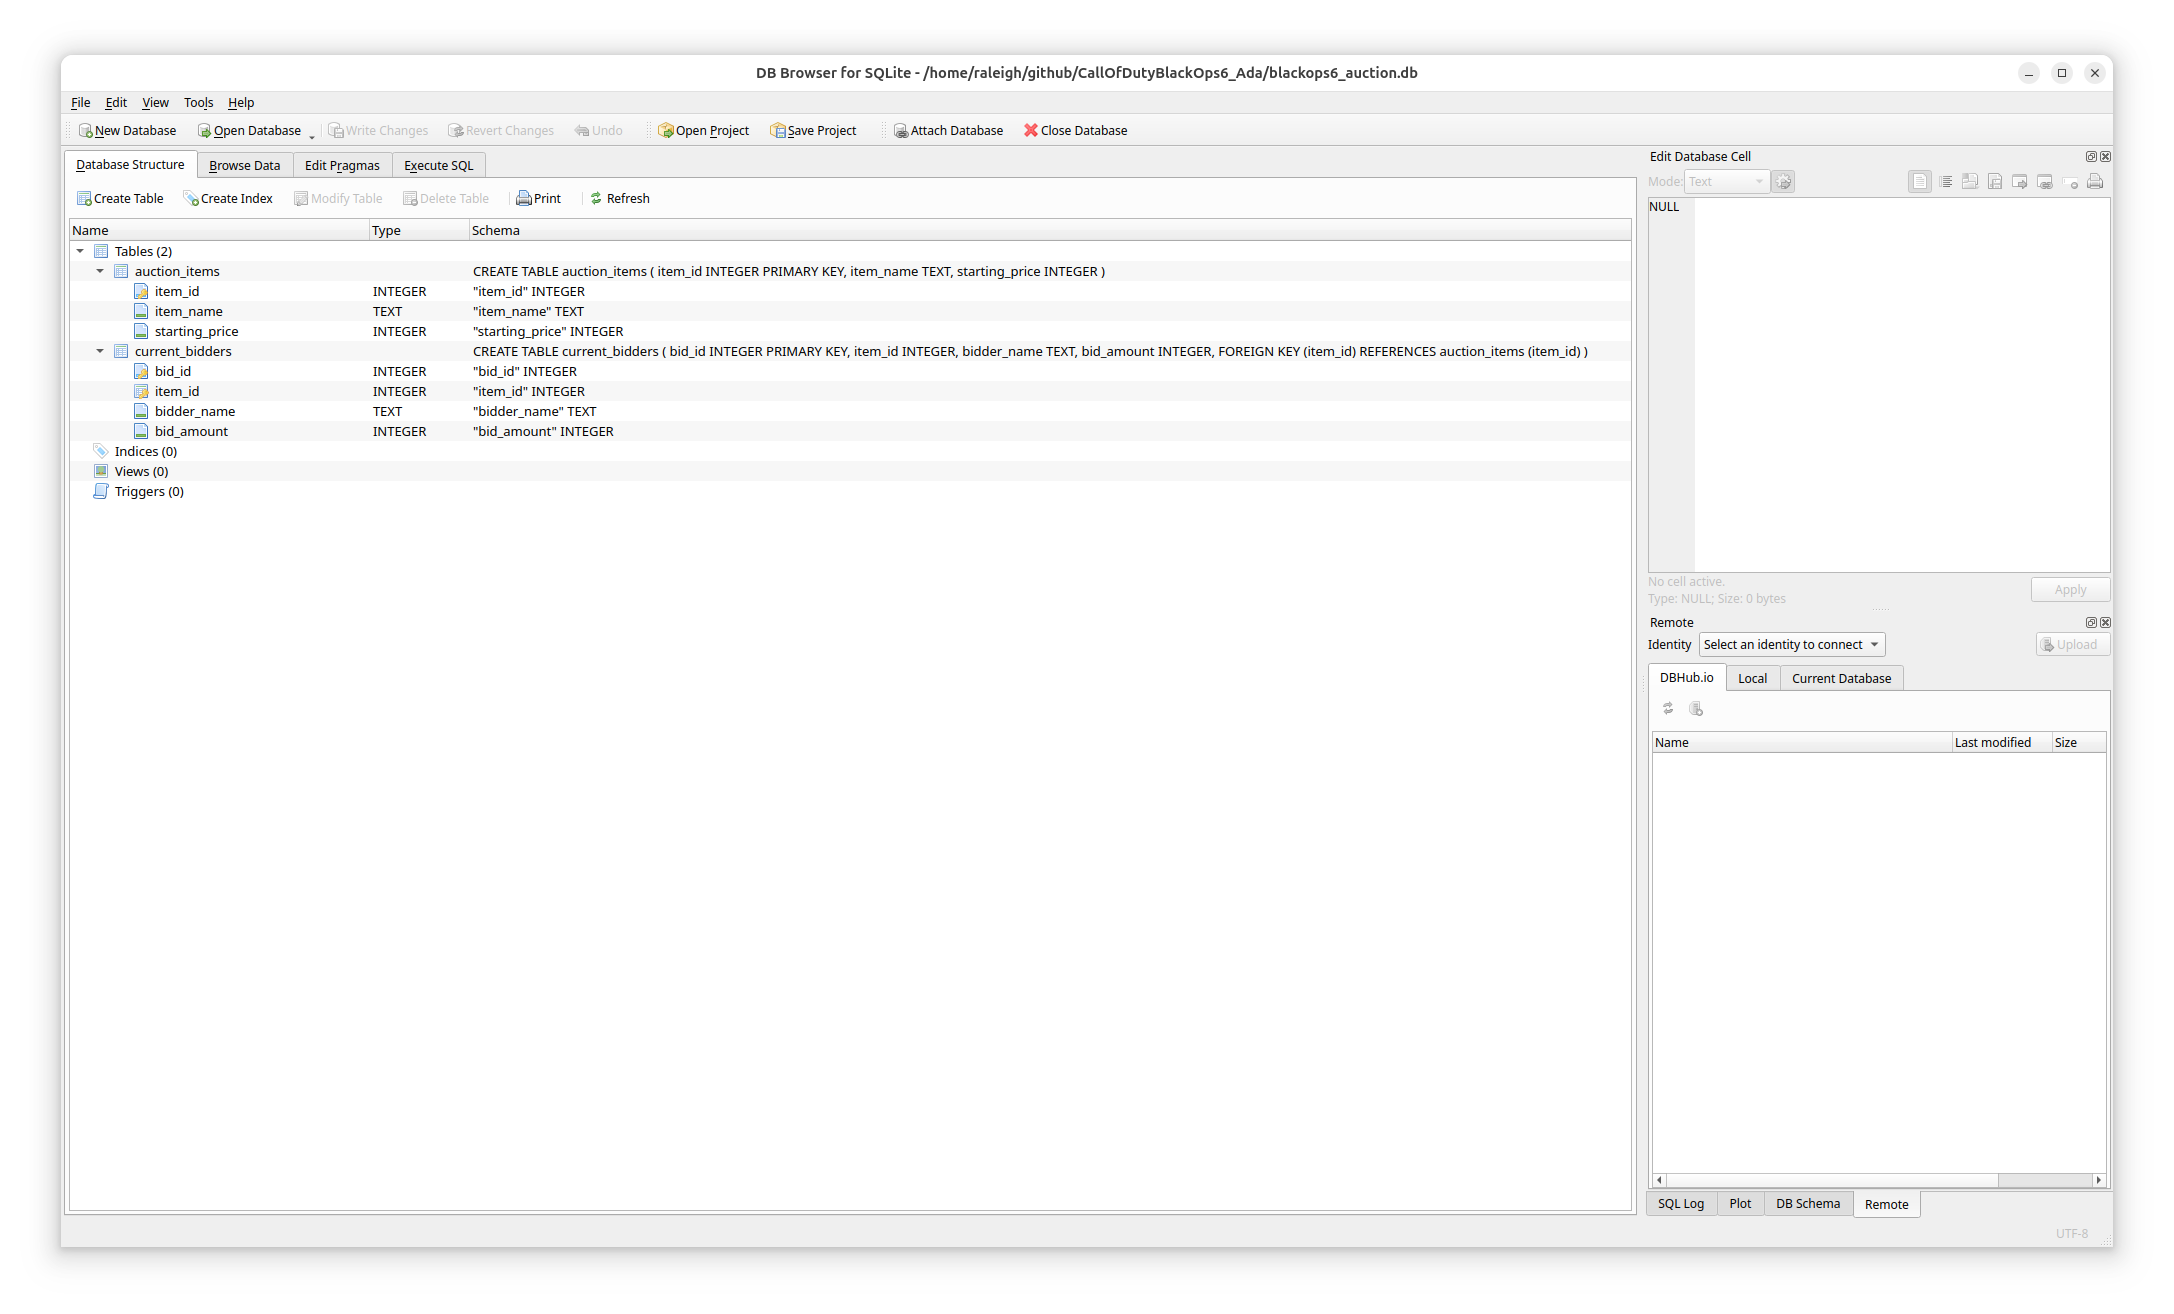This screenshot has height=1314, width=2174.
Task: Import cell contents from a file
Action: [x=1970, y=182]
